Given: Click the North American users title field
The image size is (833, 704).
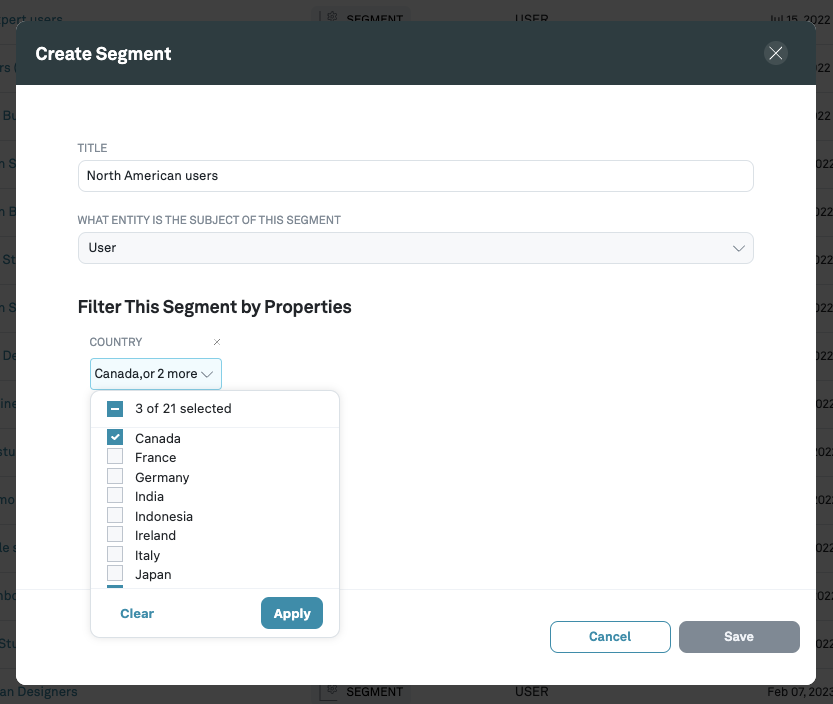Looking at the screenshot, I should click(415, 175).
